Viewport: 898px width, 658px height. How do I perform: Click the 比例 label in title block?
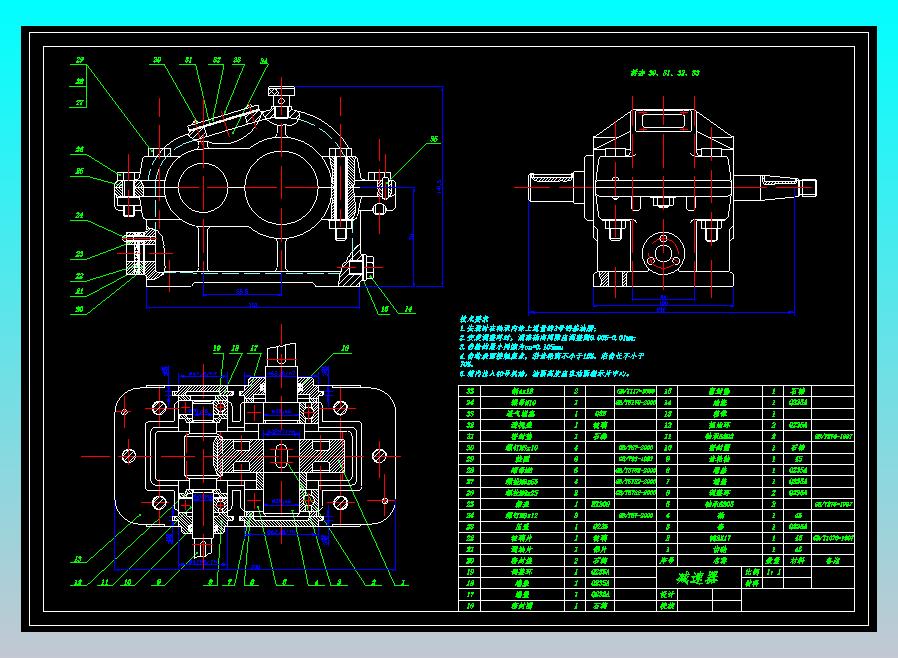click(752, 572)
